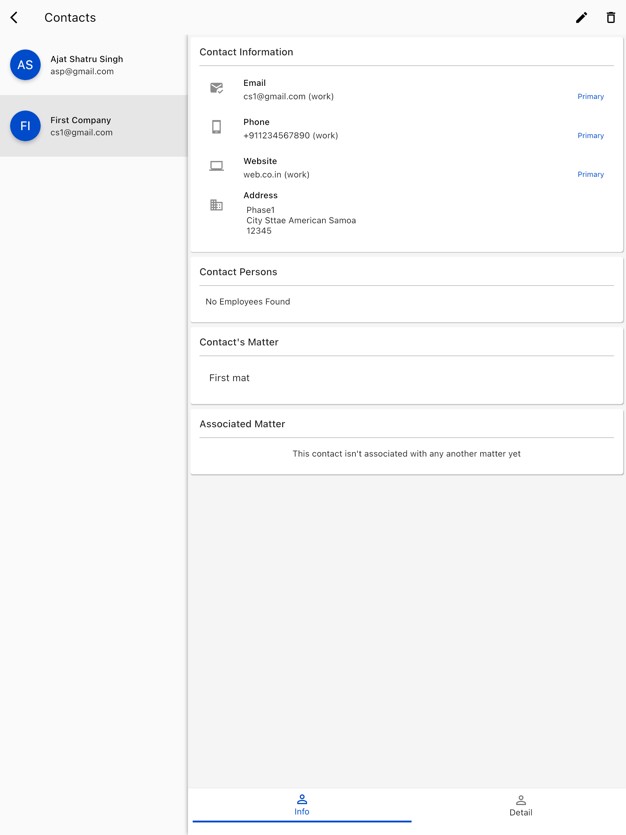
Task: Click the pencil edit icon
Action: pos(581,18)
